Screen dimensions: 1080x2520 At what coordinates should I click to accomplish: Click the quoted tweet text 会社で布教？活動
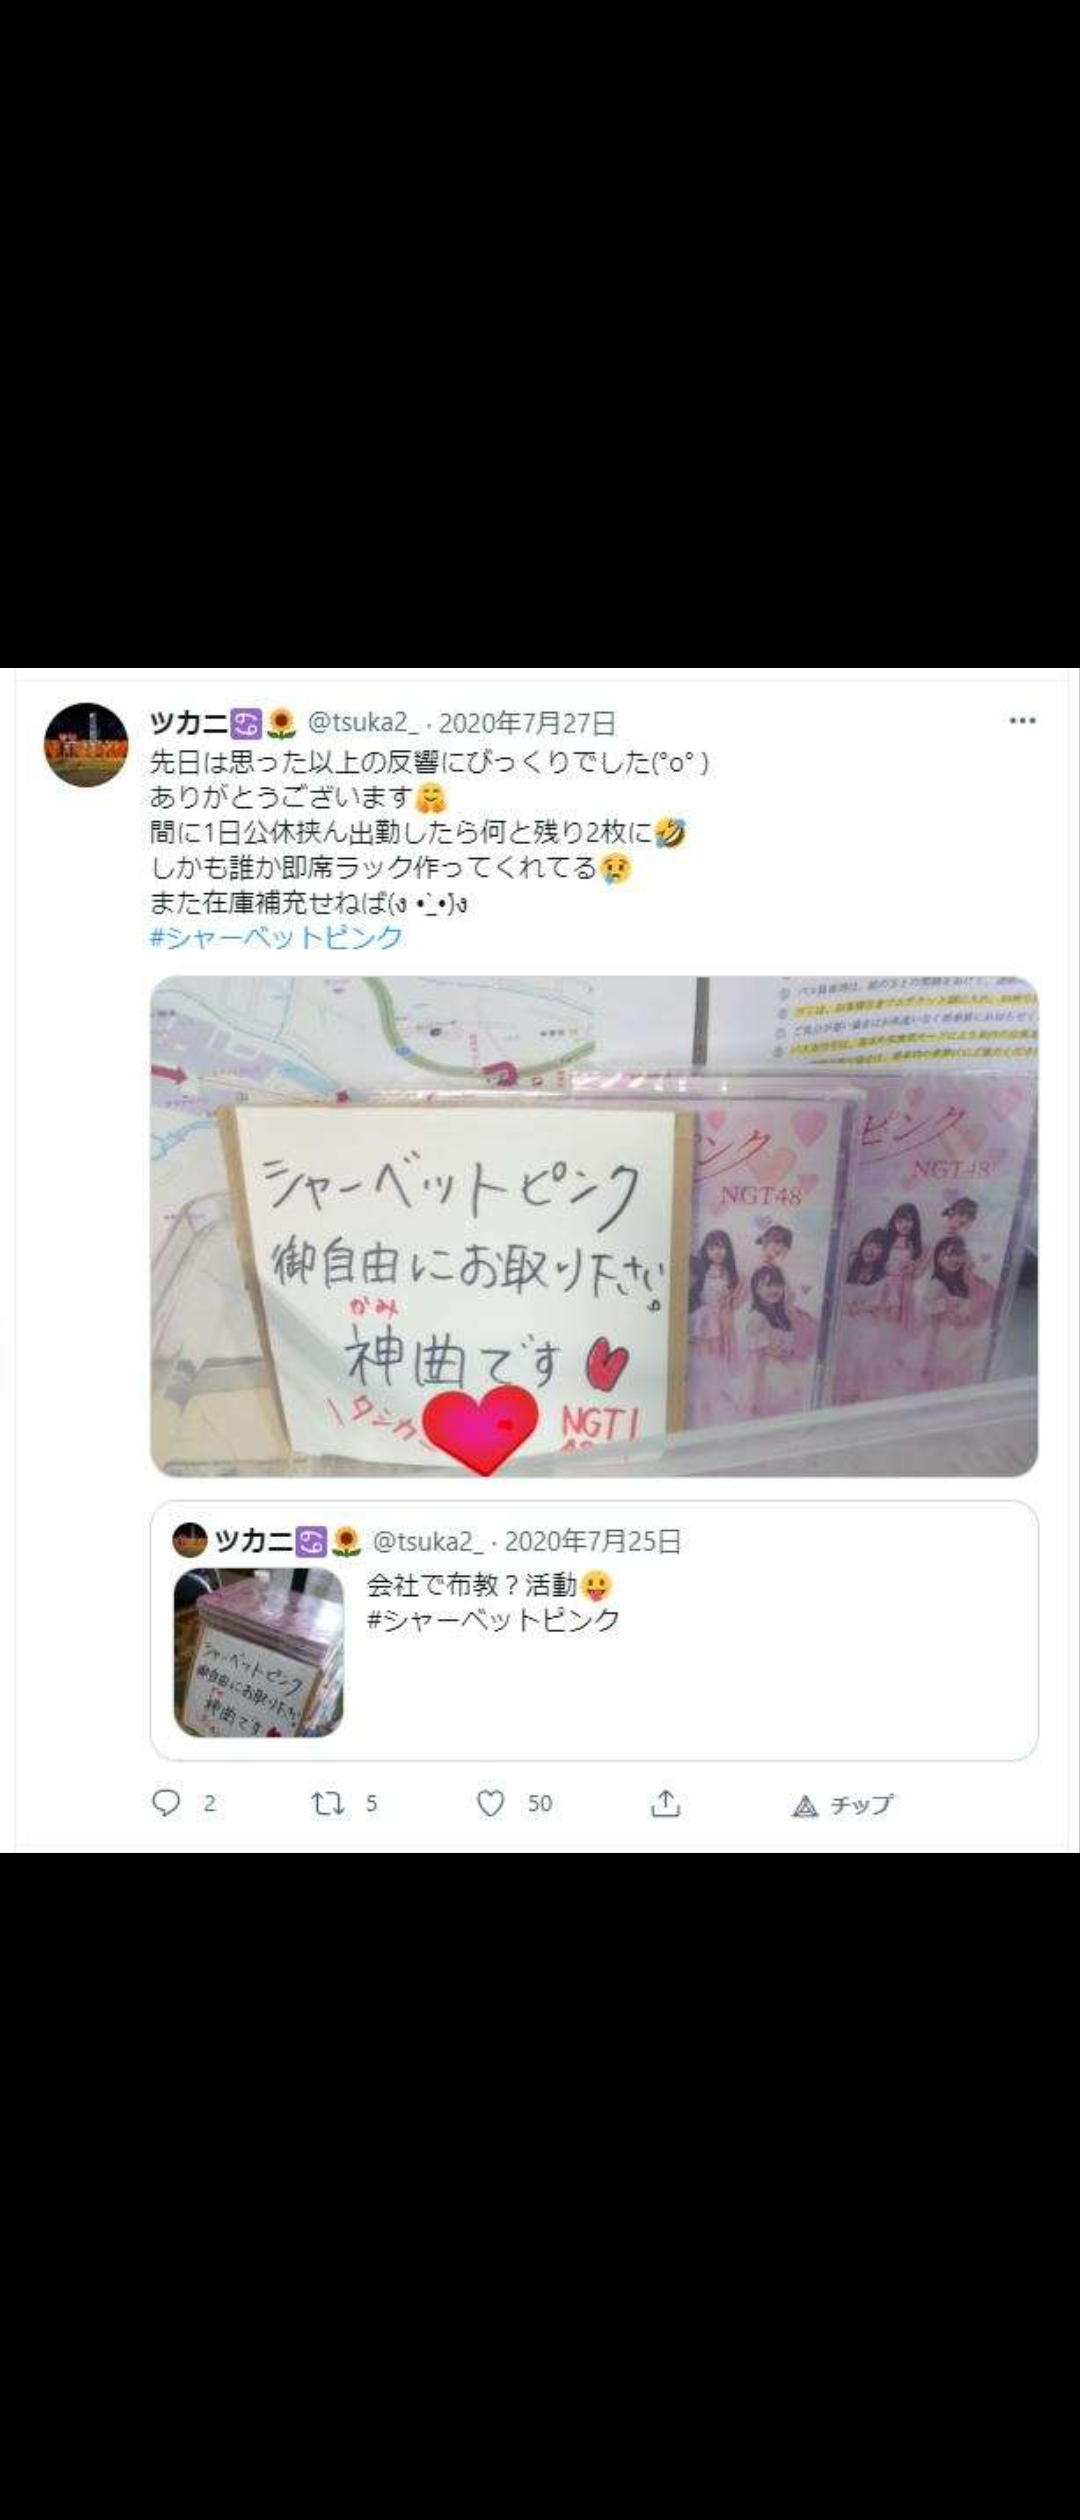point(472,1584)
